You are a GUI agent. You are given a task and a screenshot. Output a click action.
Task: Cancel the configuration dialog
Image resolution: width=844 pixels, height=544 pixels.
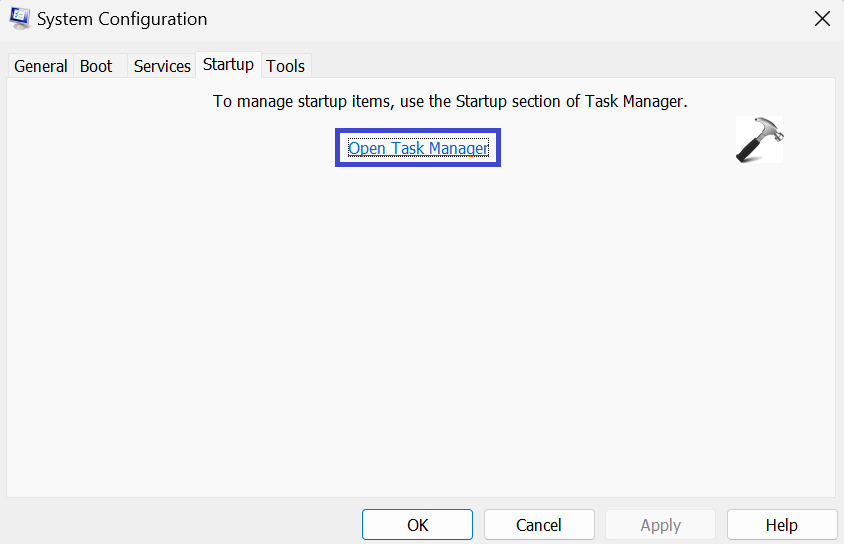[539, 525]
